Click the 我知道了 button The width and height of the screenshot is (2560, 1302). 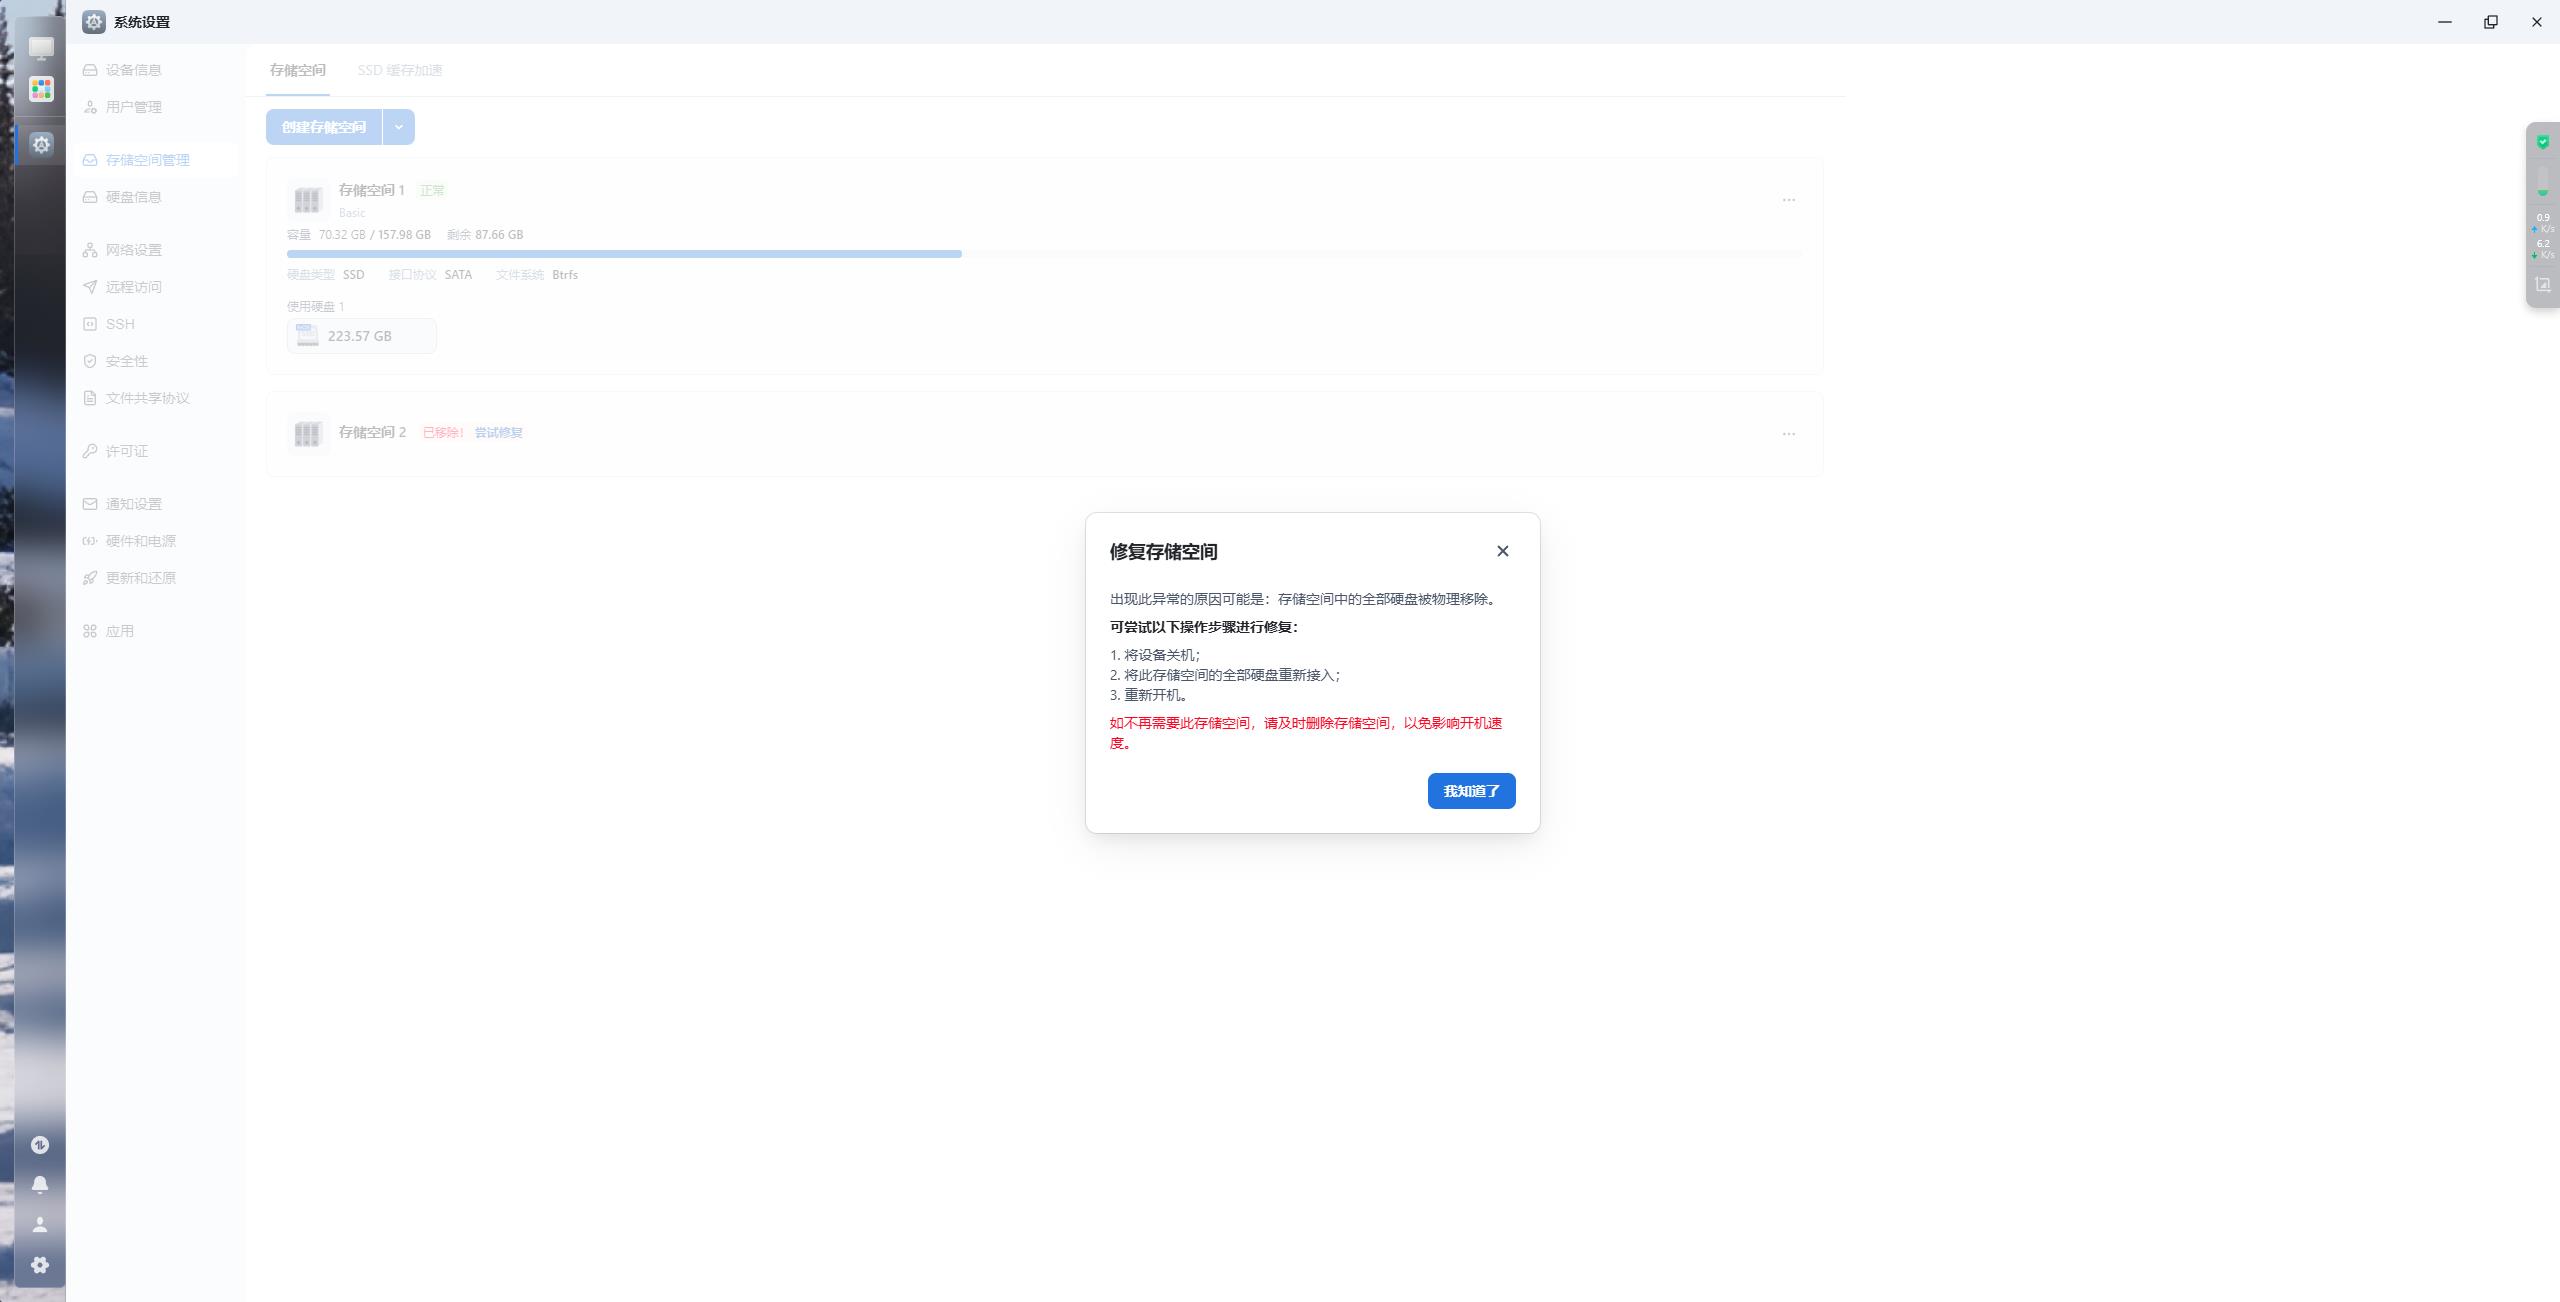[1471, 791]
